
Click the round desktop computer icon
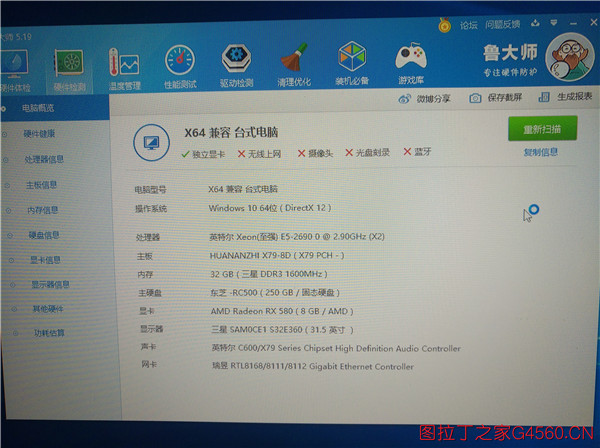(x=152, y=143)
